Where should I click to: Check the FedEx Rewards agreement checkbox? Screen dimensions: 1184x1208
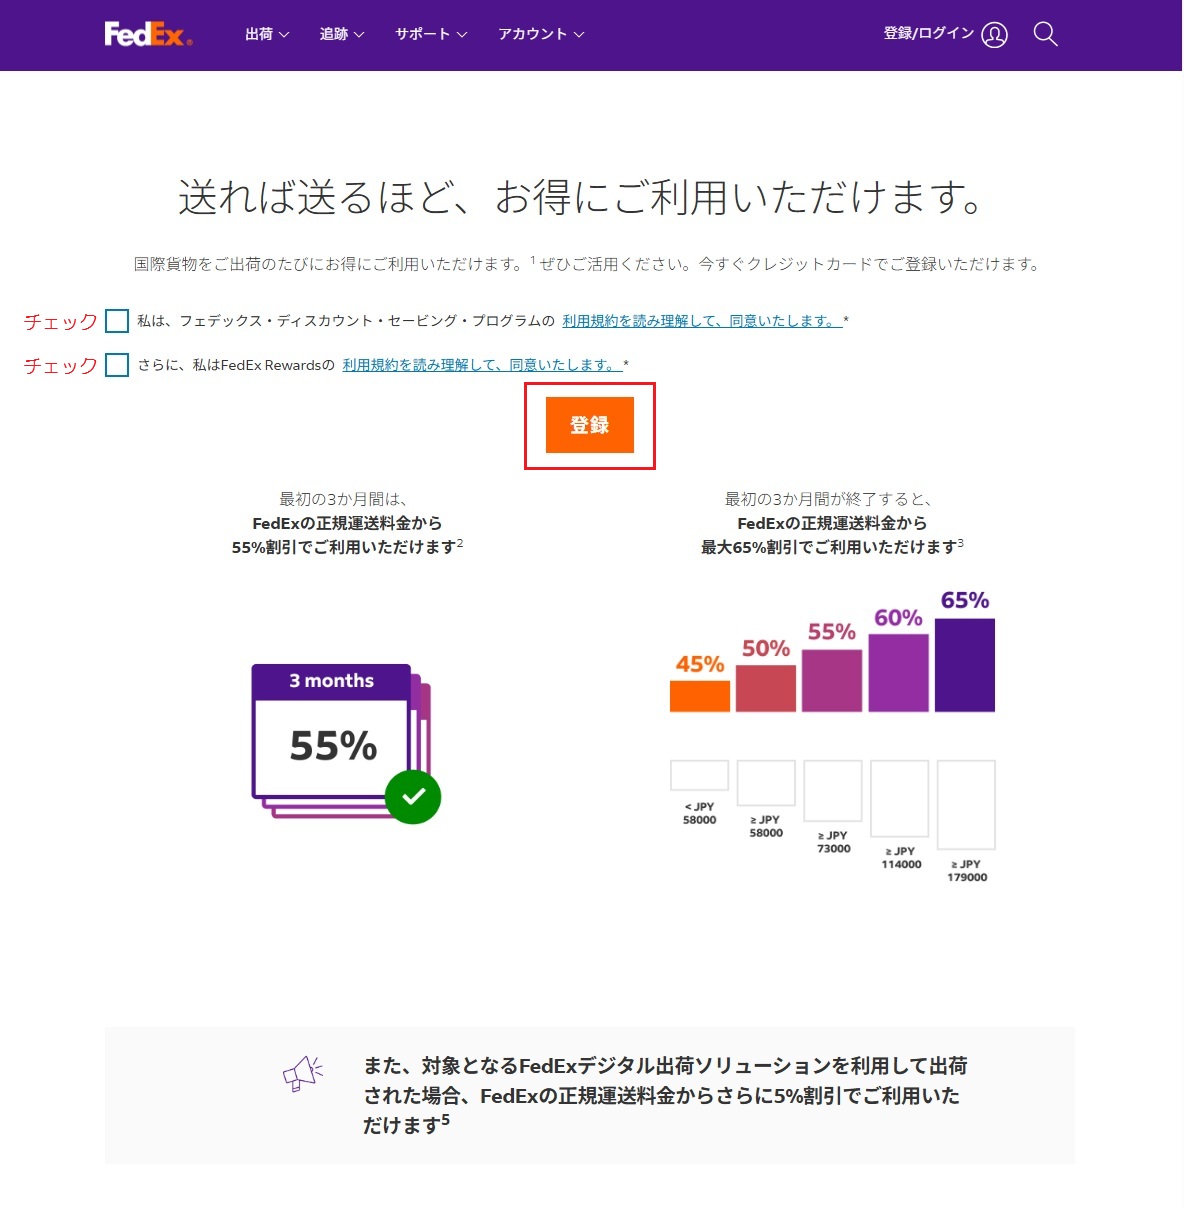[117, 365]
